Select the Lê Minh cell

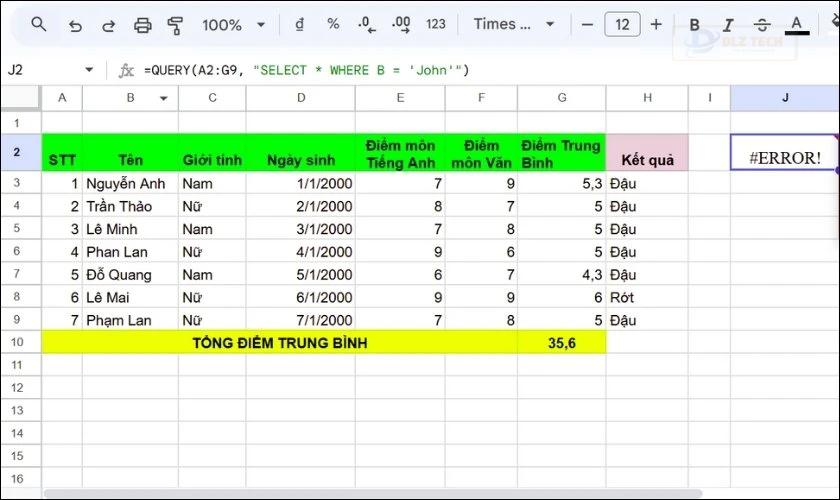pyautogui.click(x=130, y=229)
